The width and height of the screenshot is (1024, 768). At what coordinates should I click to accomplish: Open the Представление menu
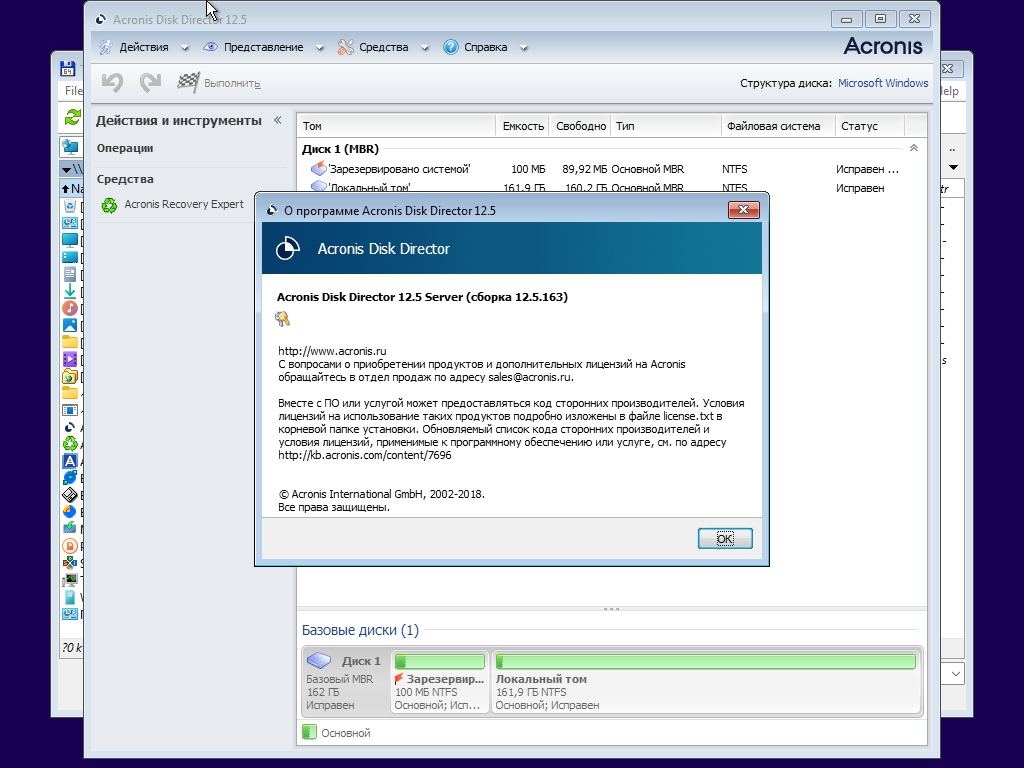263,47
